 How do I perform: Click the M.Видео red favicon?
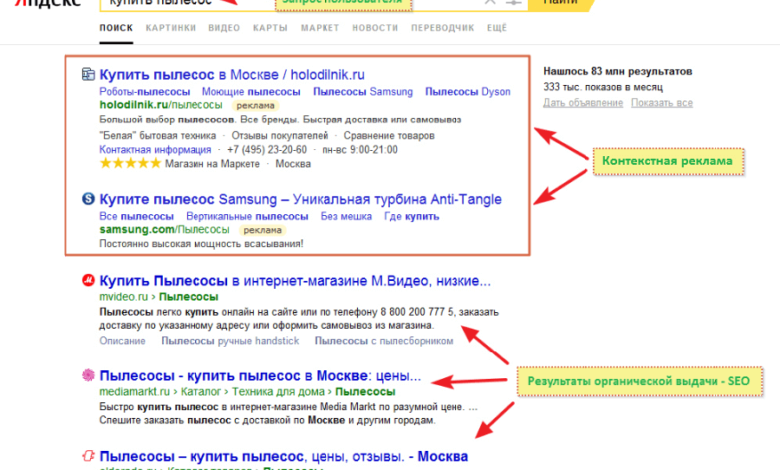(x=88, y=281)
